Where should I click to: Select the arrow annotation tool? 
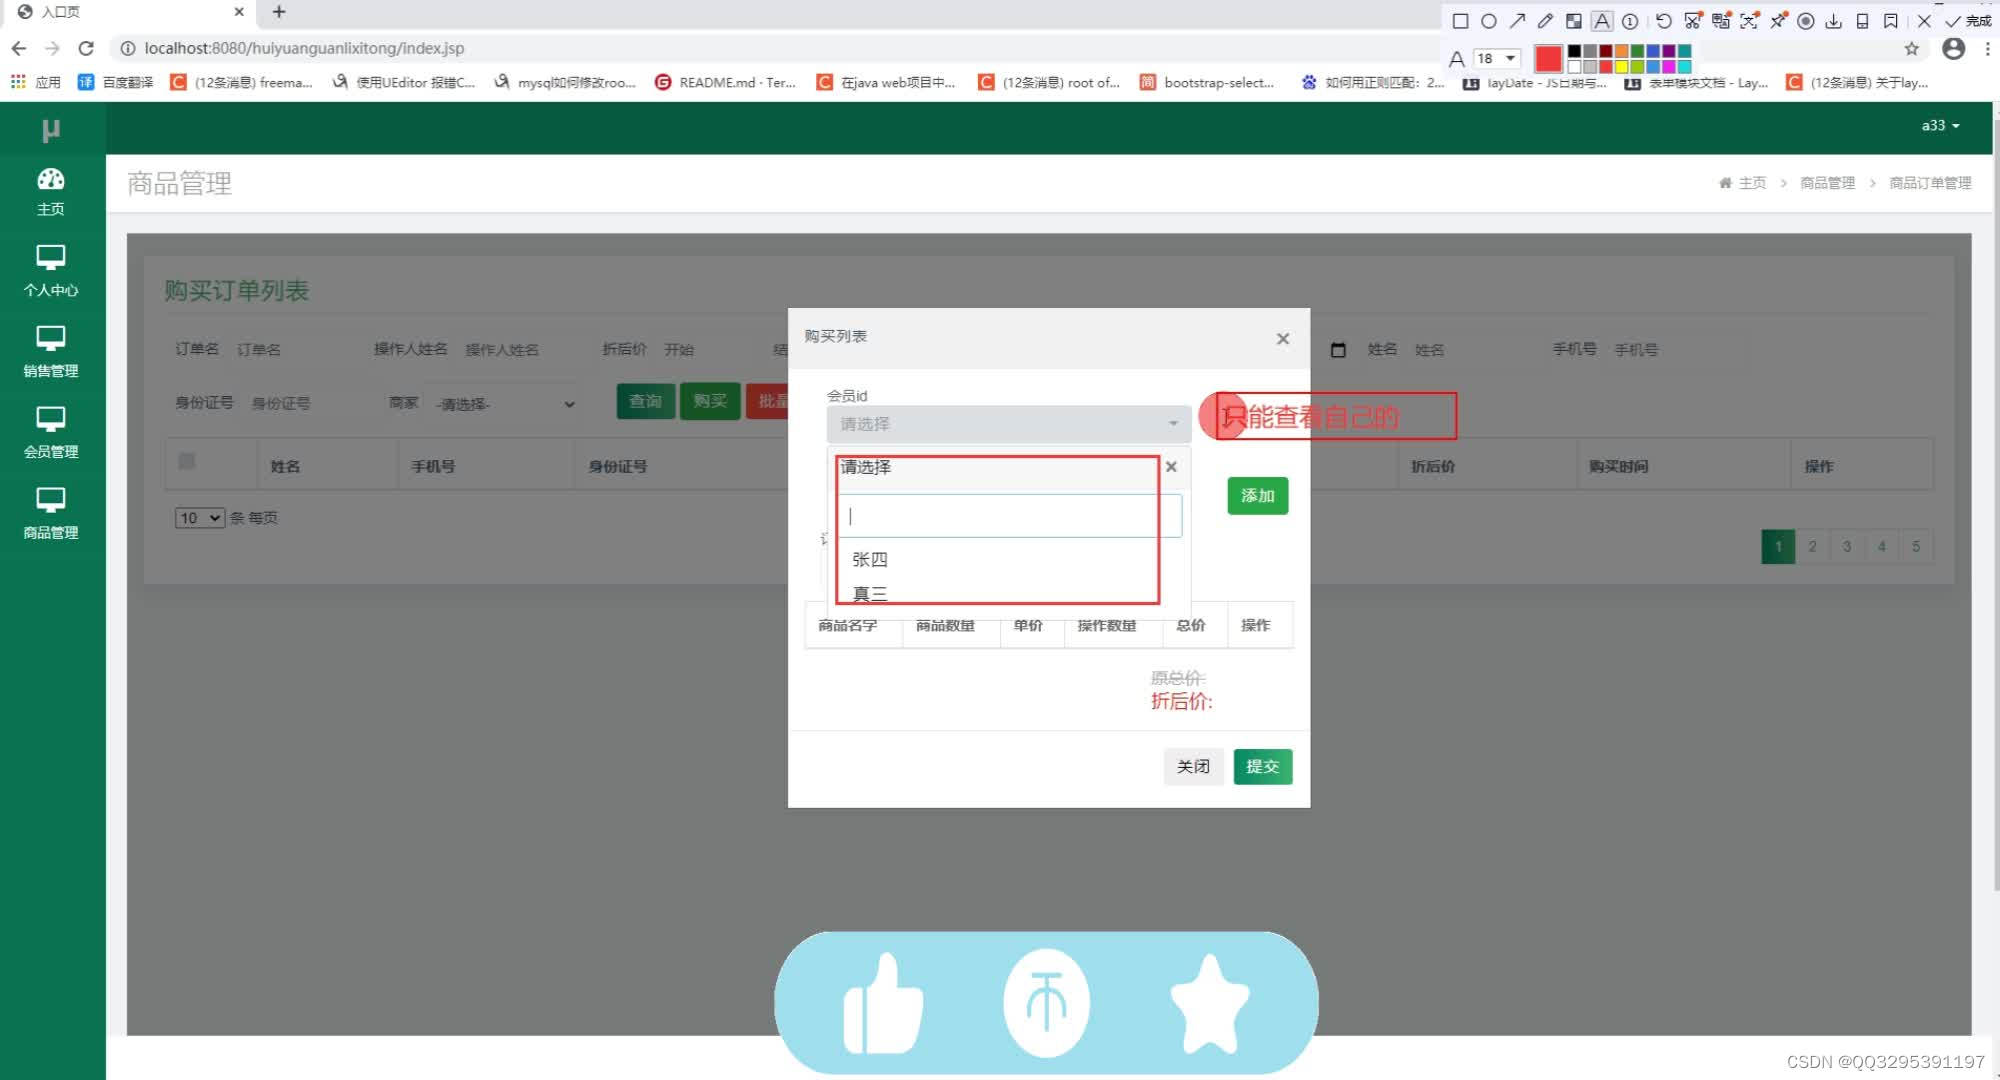coord(1517,21)
